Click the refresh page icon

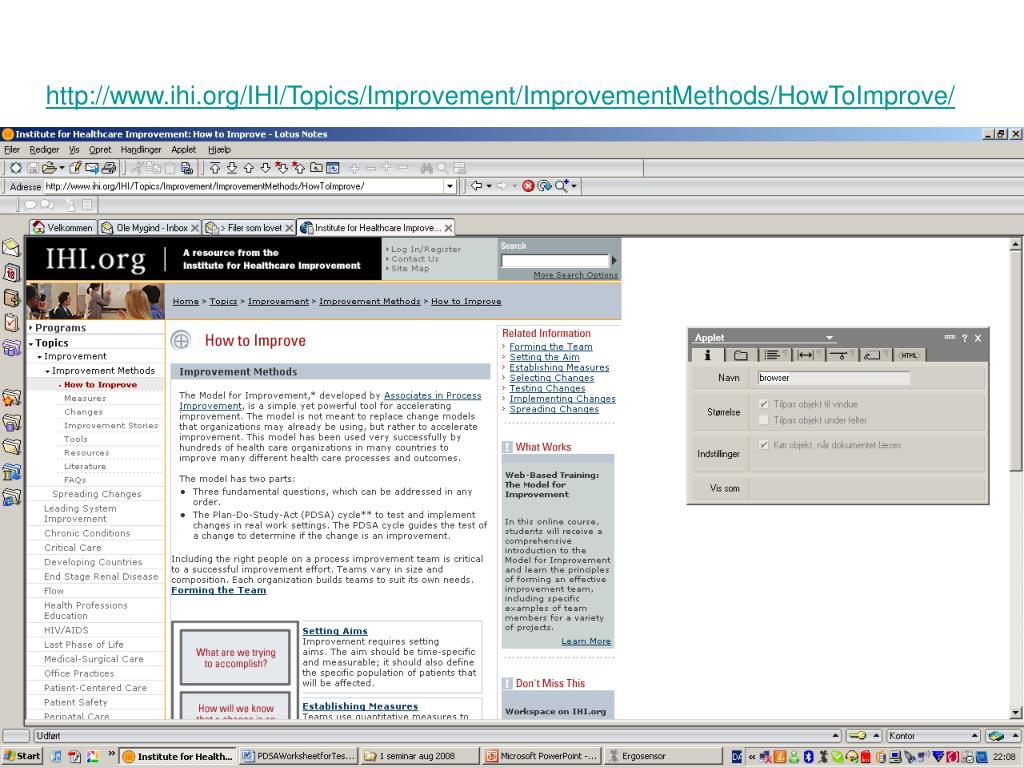545,186
